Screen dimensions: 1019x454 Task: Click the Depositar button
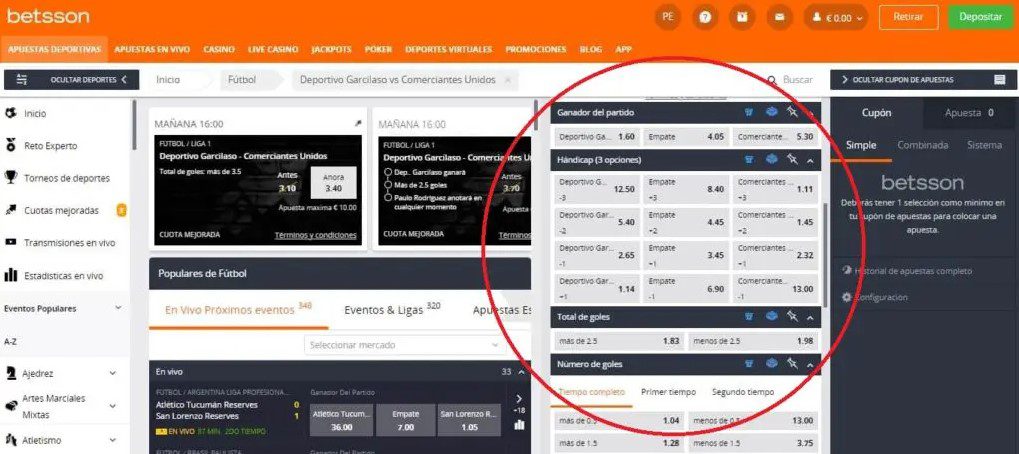click(x=981, y=18)
